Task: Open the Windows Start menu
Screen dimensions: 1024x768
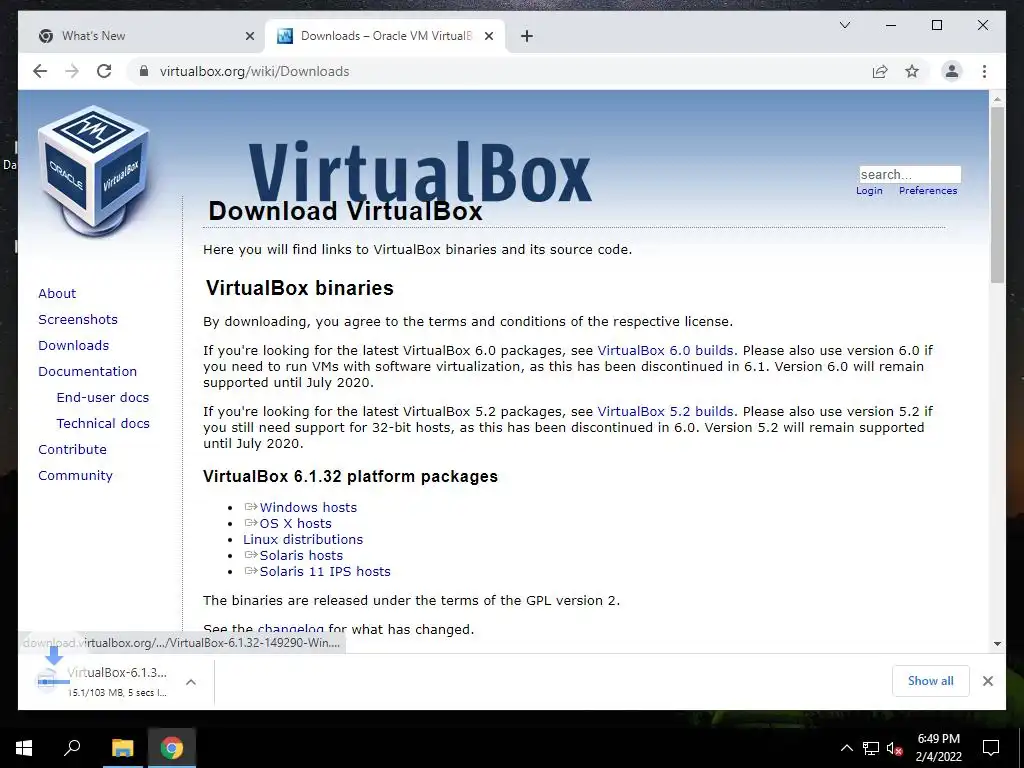Action: click(x=24, y=748)
